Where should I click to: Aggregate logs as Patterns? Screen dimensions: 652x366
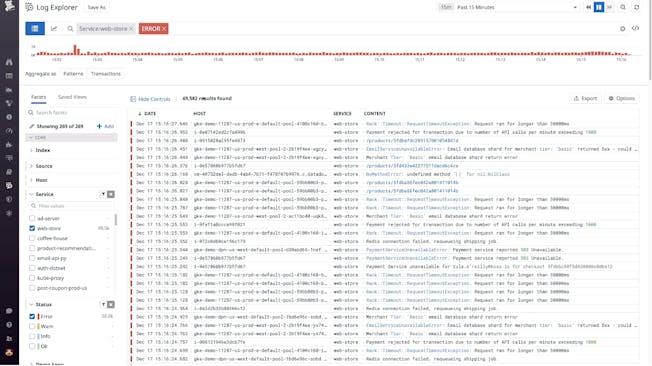(73, 74)
